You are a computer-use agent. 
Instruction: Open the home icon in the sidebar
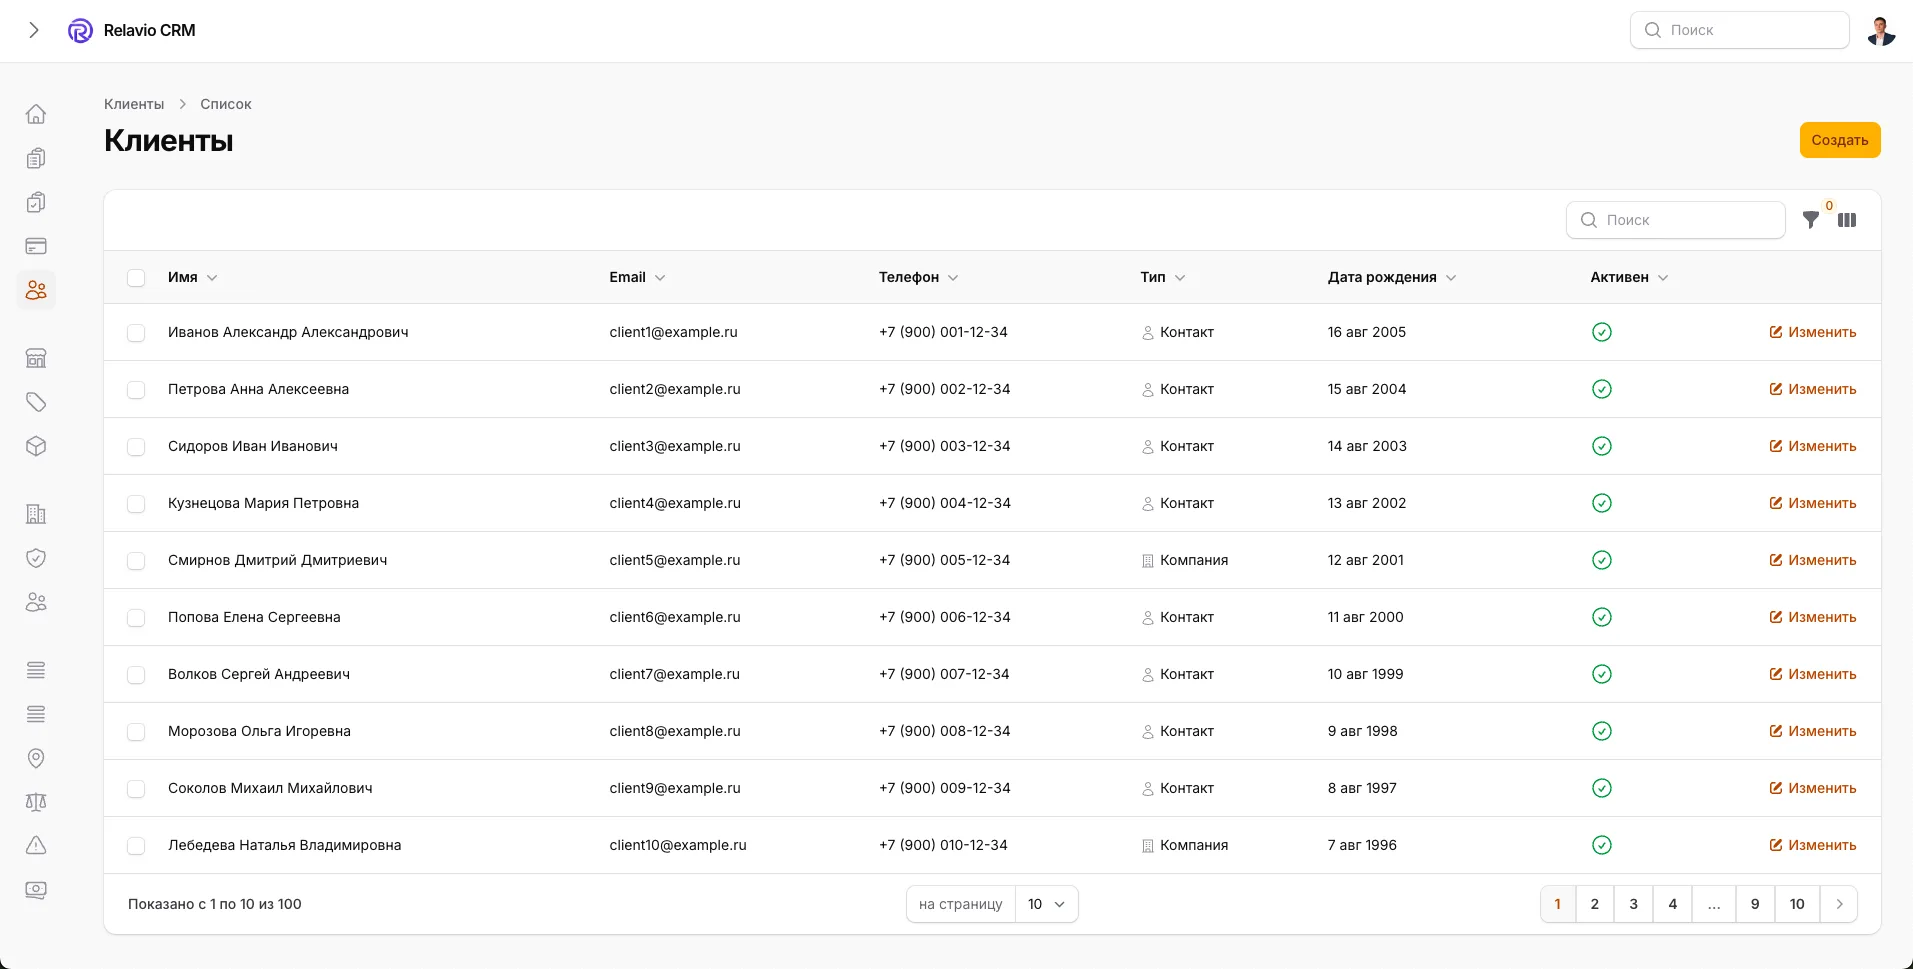click(x=36, y=114)
